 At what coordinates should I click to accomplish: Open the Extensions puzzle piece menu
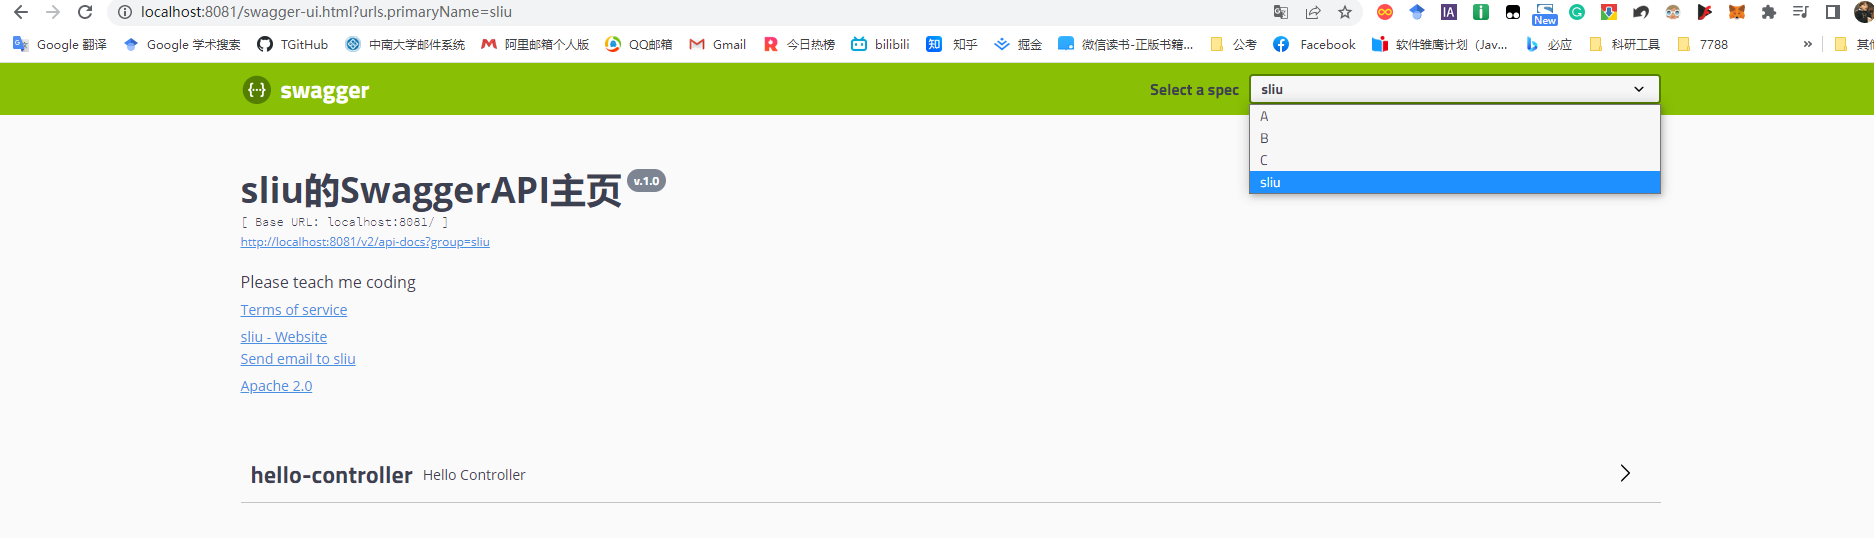(x=1769, y=12)
